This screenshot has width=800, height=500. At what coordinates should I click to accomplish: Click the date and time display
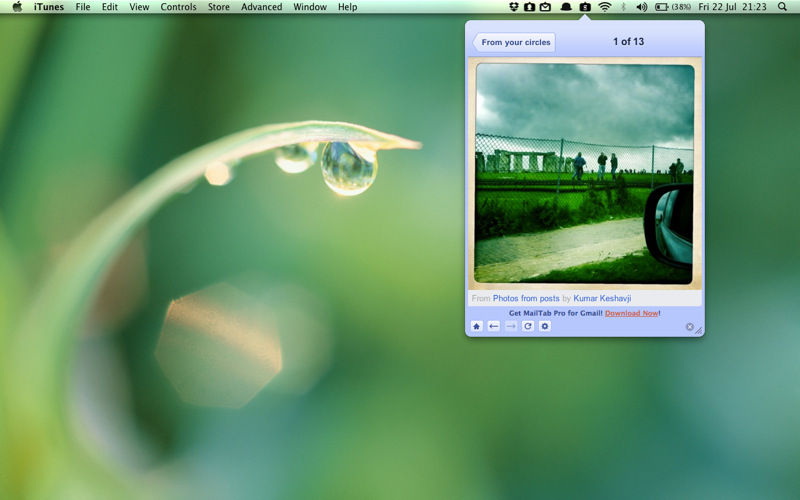732,7
